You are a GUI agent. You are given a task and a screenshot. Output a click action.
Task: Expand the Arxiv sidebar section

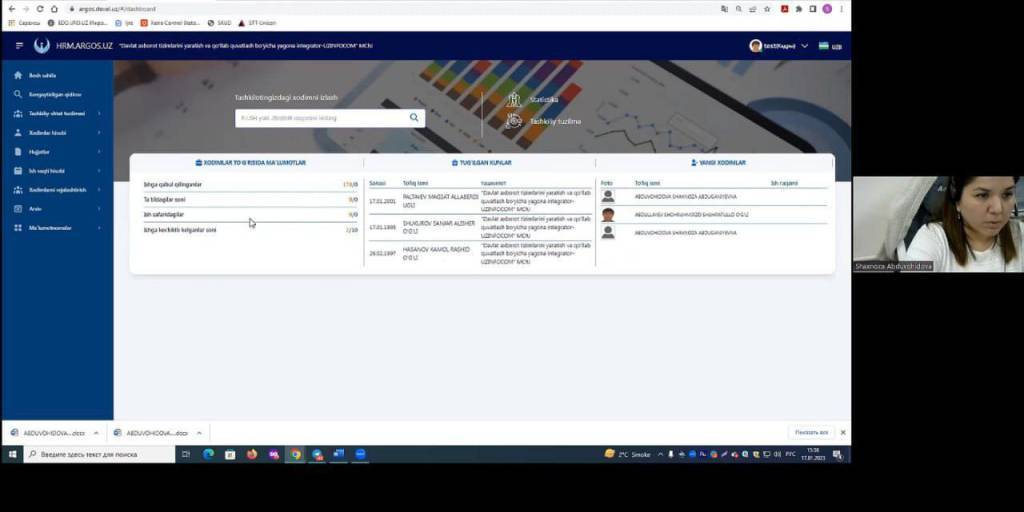tap(99, 209)
